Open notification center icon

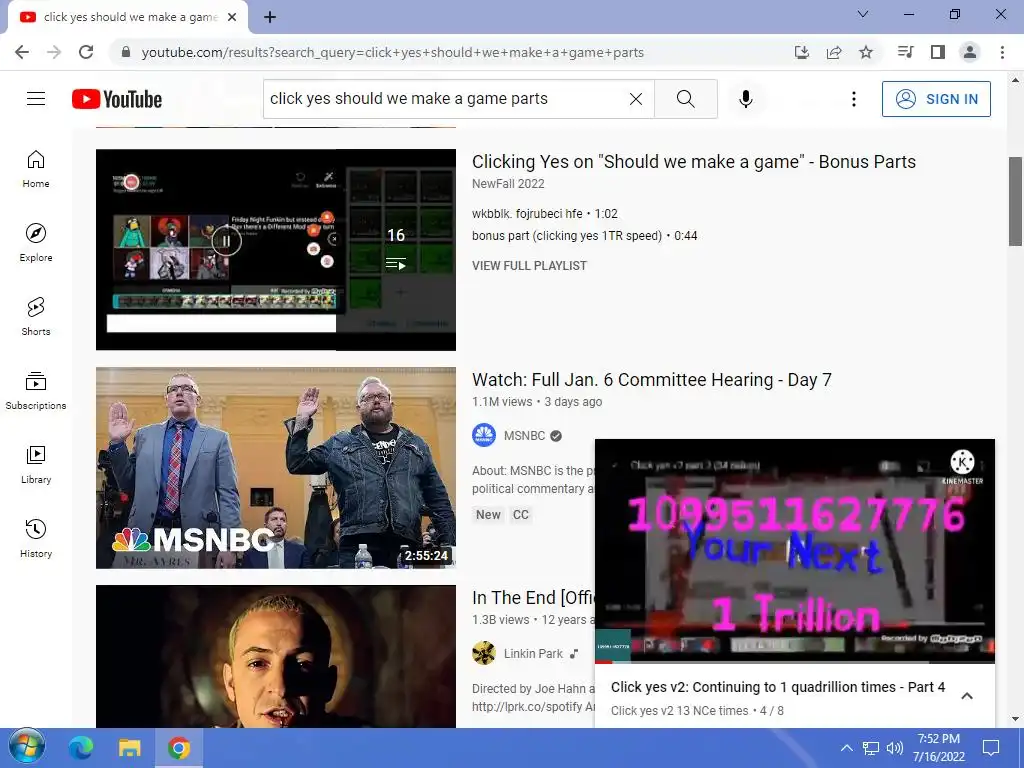[x=991, y=748]
